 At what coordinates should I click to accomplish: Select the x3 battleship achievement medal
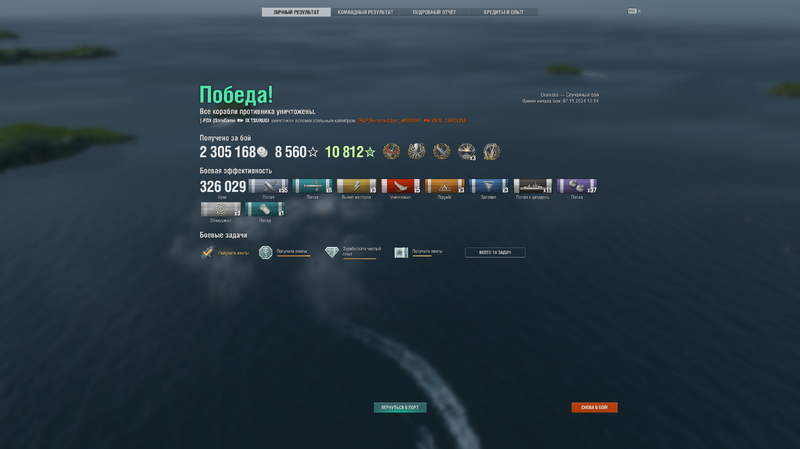pyautogui.click(x=466, y=151)
